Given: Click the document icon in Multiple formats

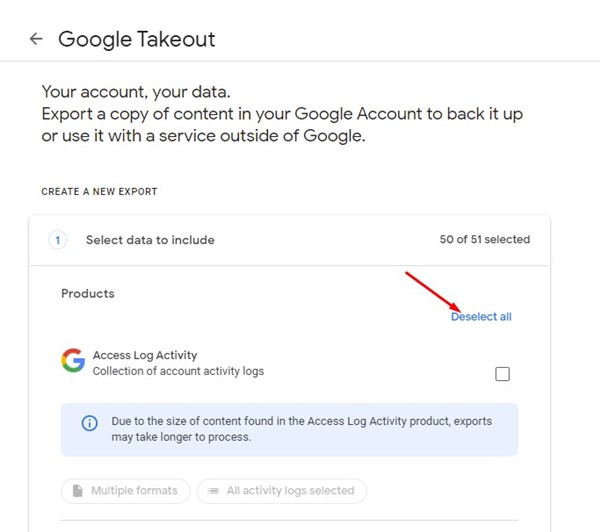Looking at the screenshot, I should click(x=78, y=490).
